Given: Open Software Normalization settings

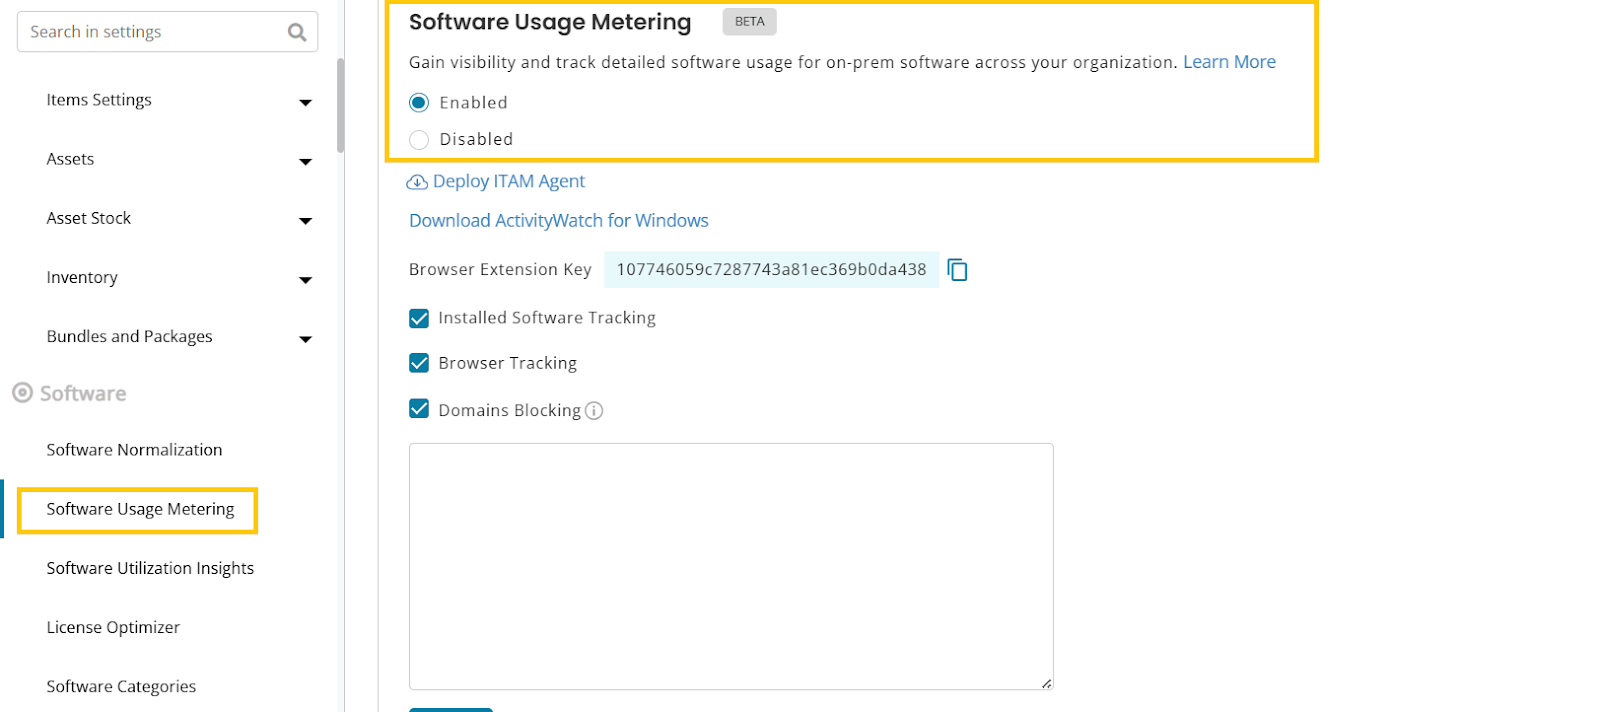Looking at the screenshot, I should pyautogui.click(x=134, y=450).
